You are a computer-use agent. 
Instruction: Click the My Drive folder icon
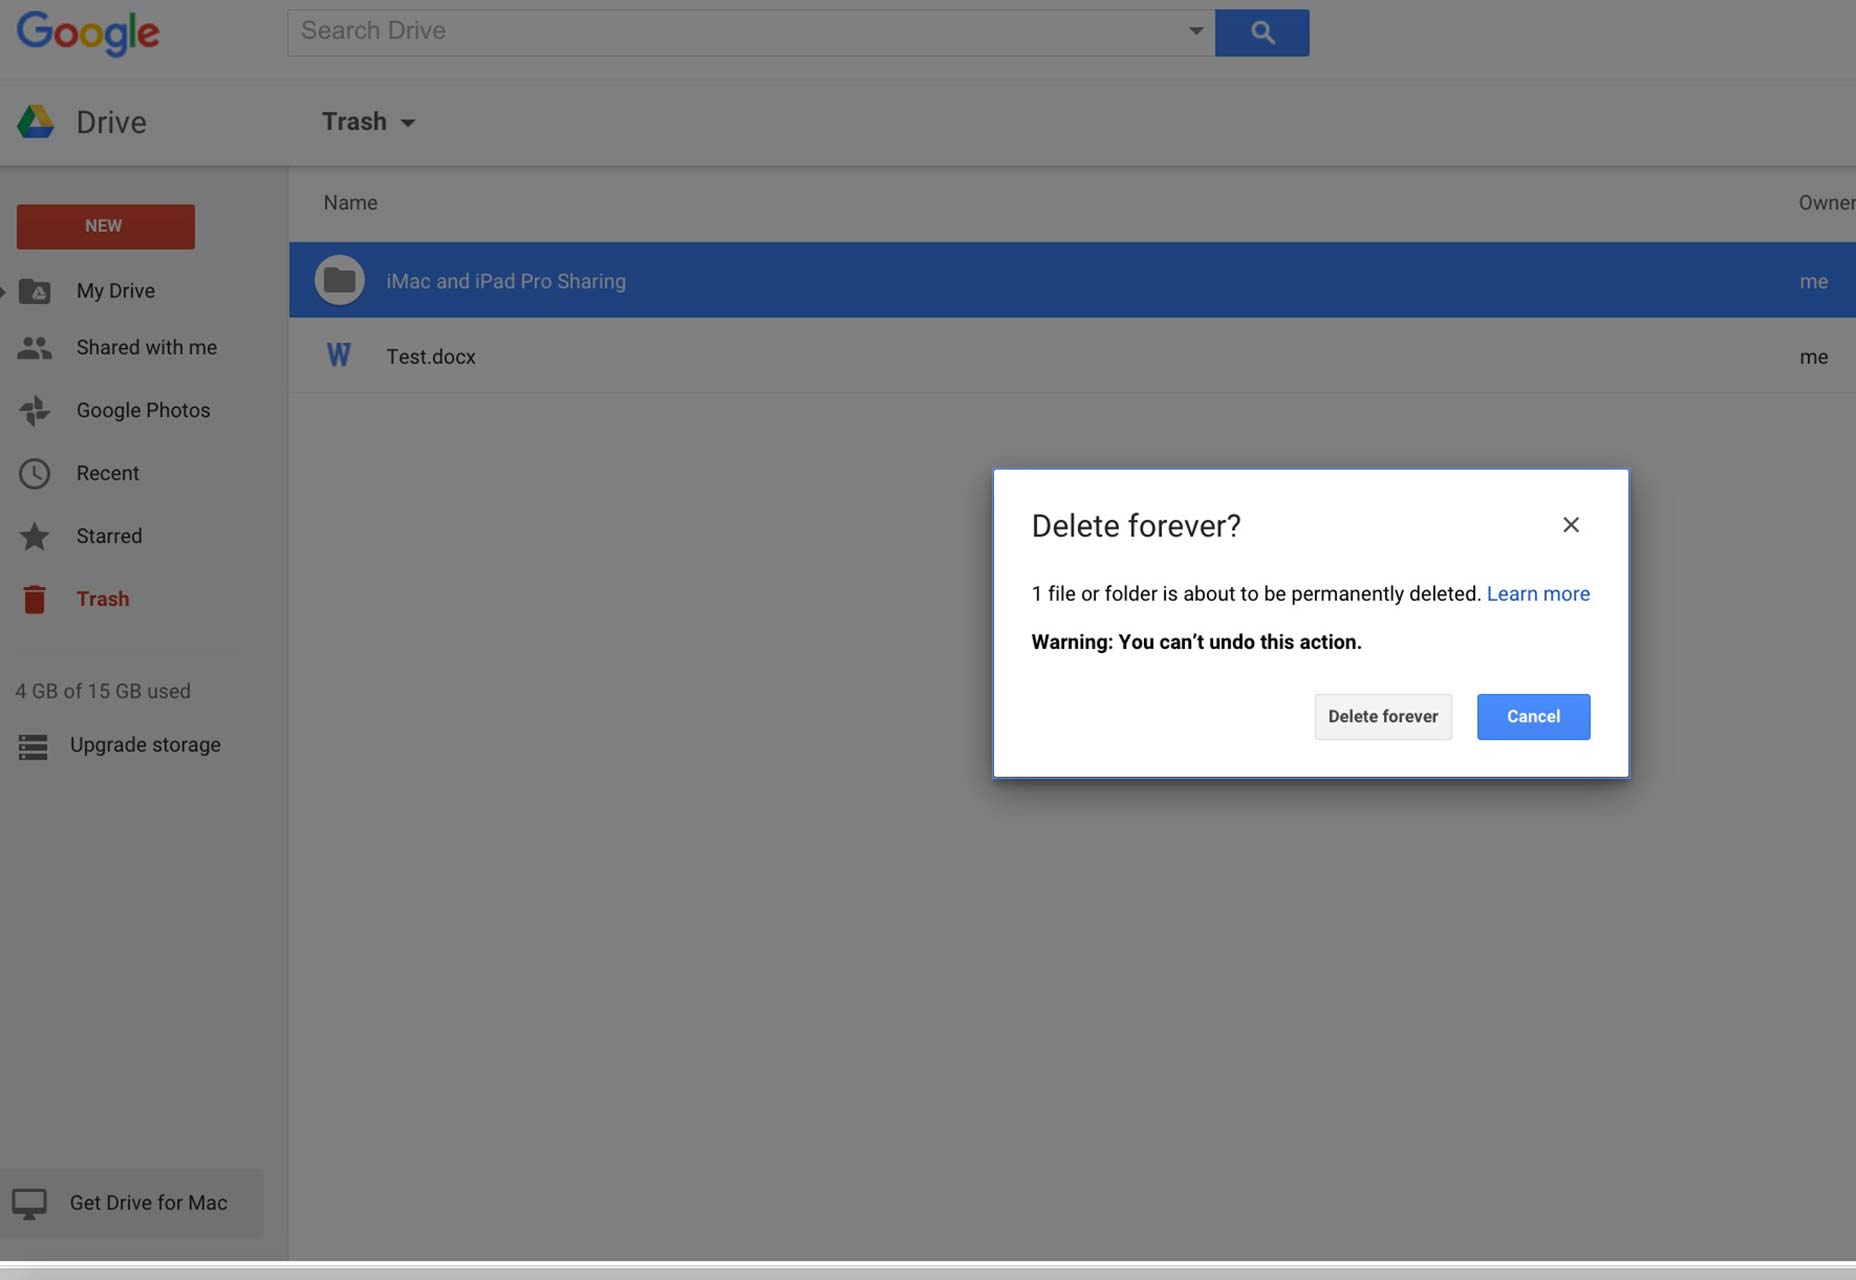pos(35,291)
